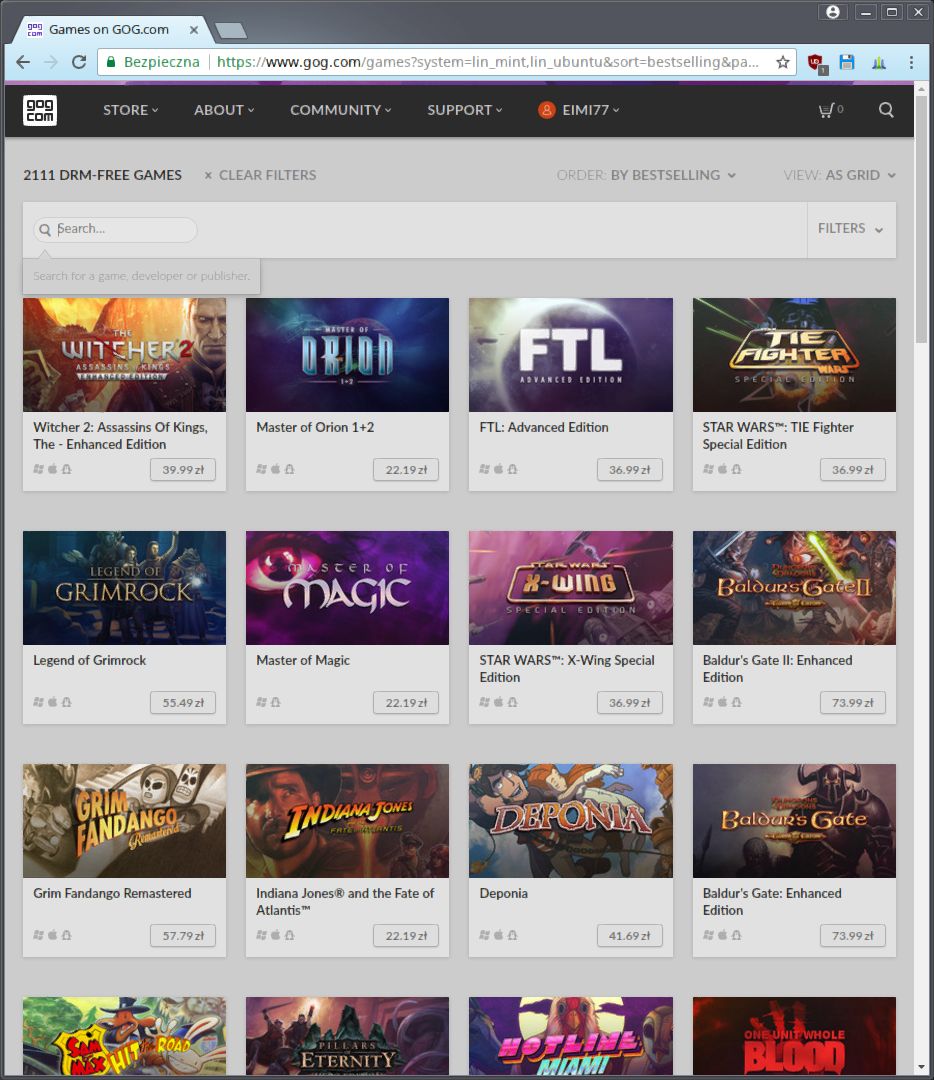Viewport: 934px width, 1080px height.
Task: Bookmark this page with the star icon
Action: (782, 63)
